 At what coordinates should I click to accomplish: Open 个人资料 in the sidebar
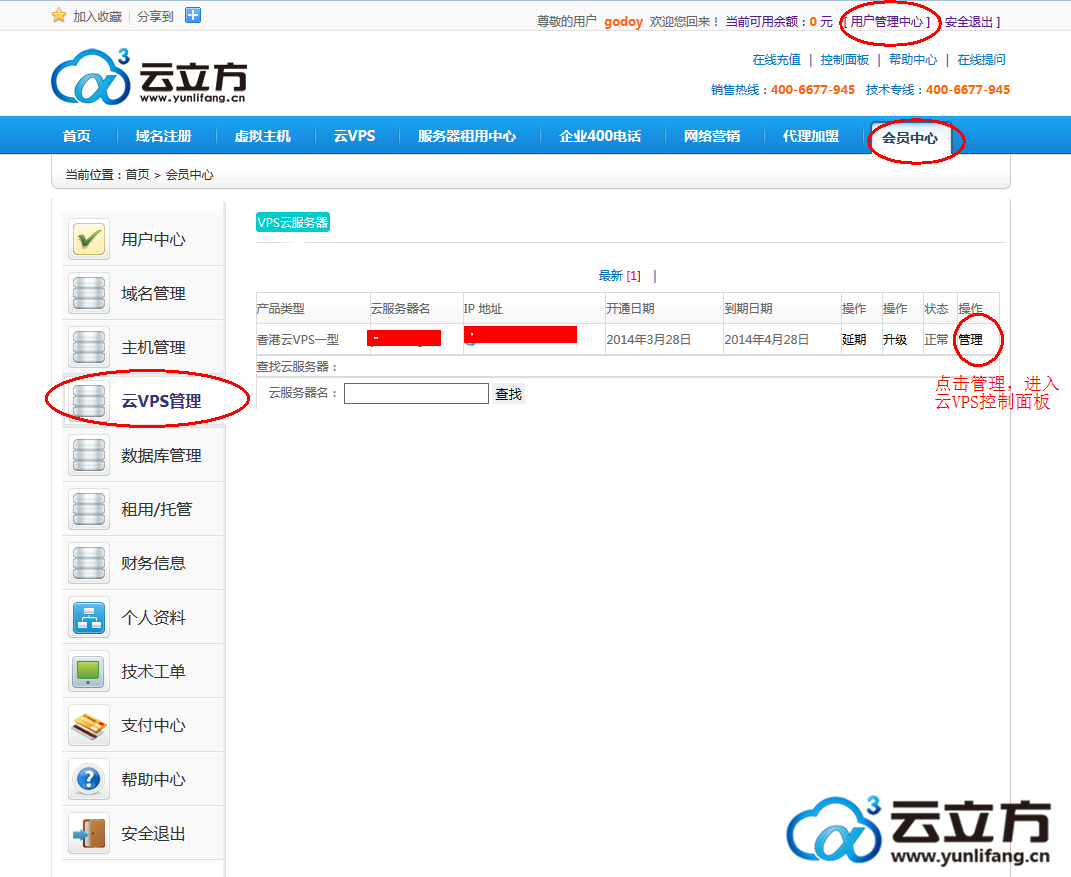click(x=153, y=617)
